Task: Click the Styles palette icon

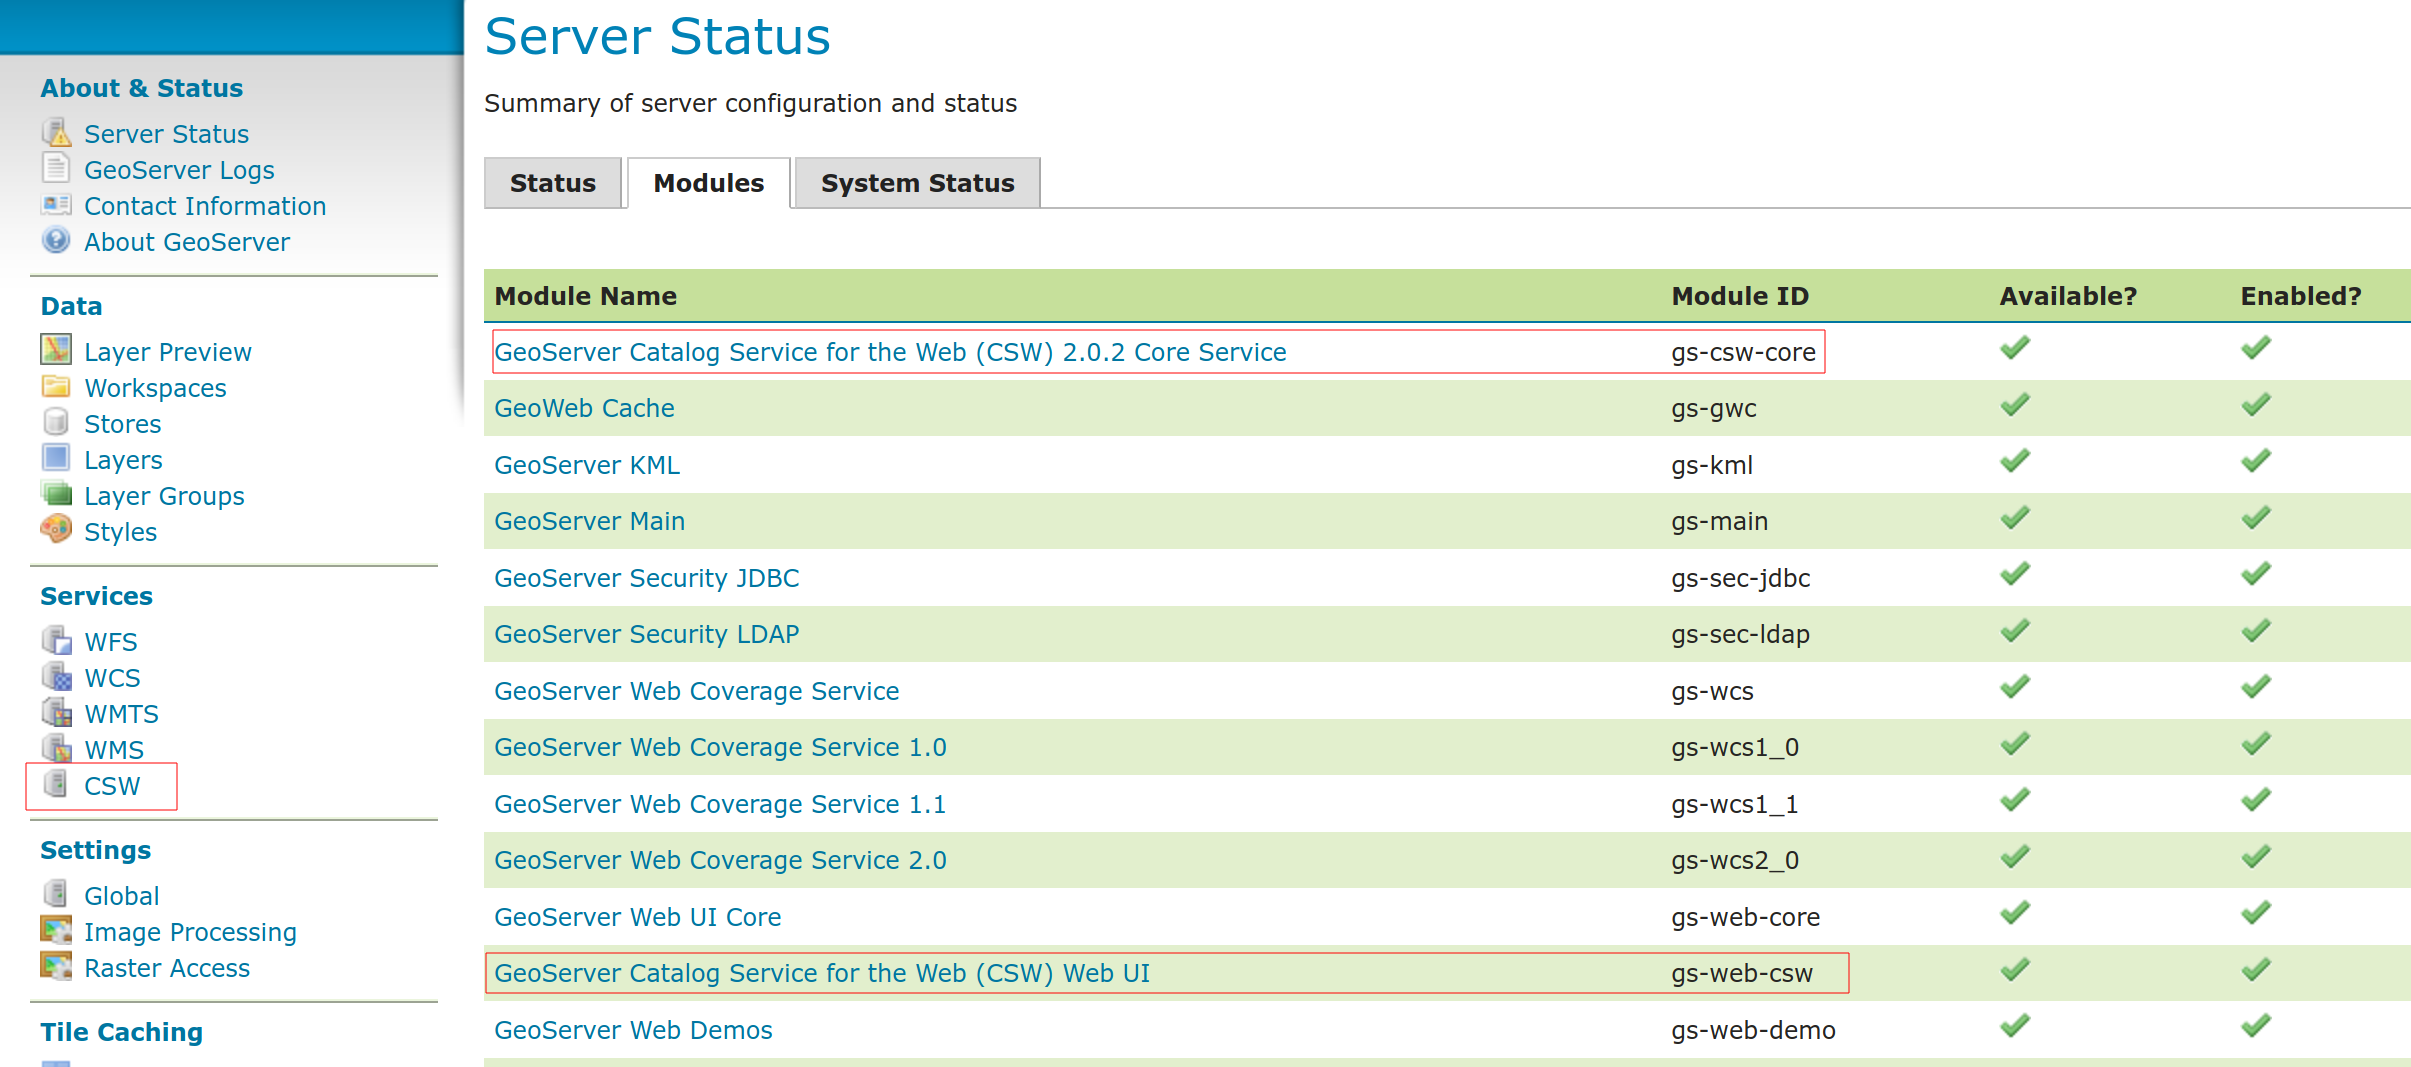Action: pos(56,530)
